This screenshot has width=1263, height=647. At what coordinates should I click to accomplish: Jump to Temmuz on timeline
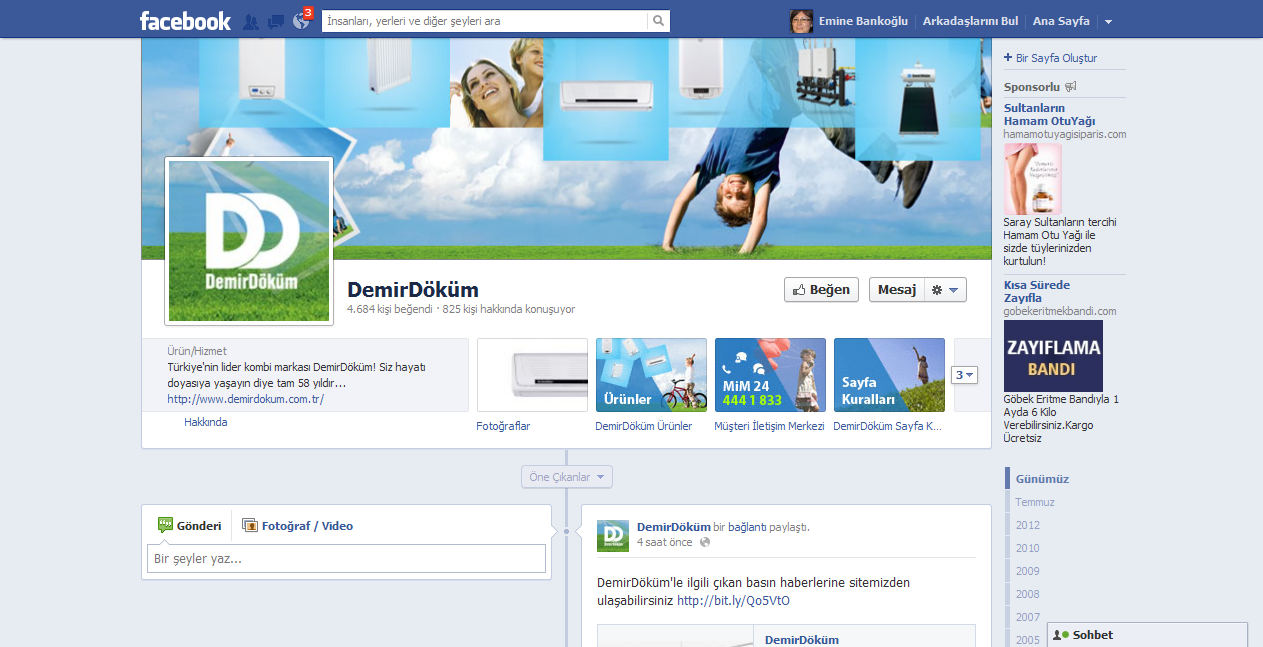pyautogui.click(x=1035, y=502)
